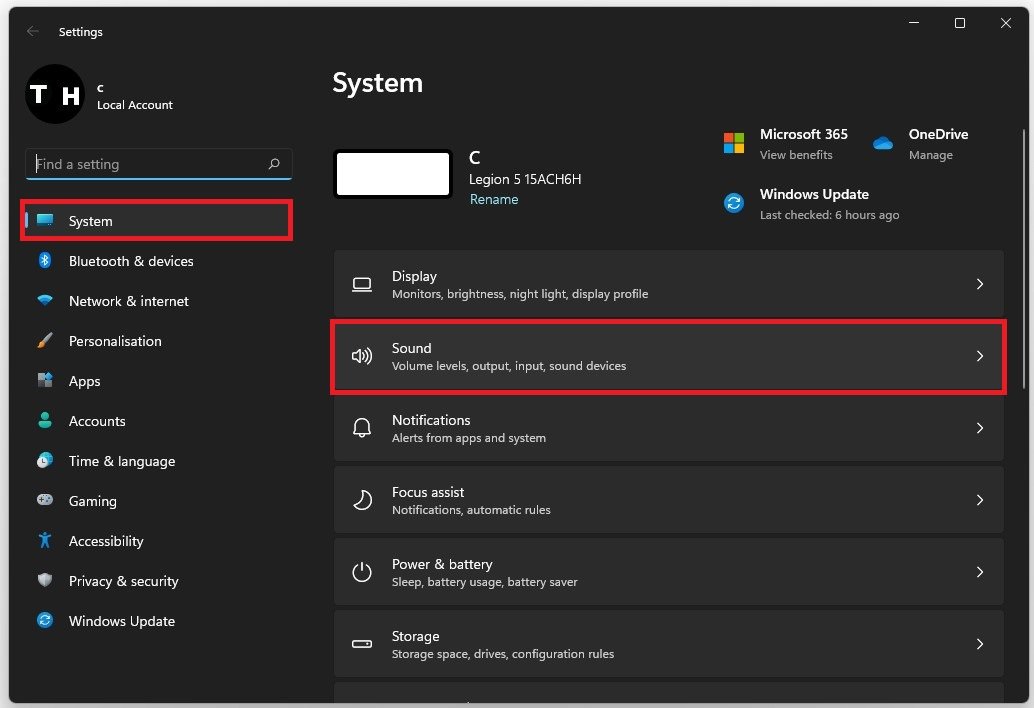This screenshot has height=708, width=1034.
Task: Expand the Display settings chevron
Action: (979, 284)
